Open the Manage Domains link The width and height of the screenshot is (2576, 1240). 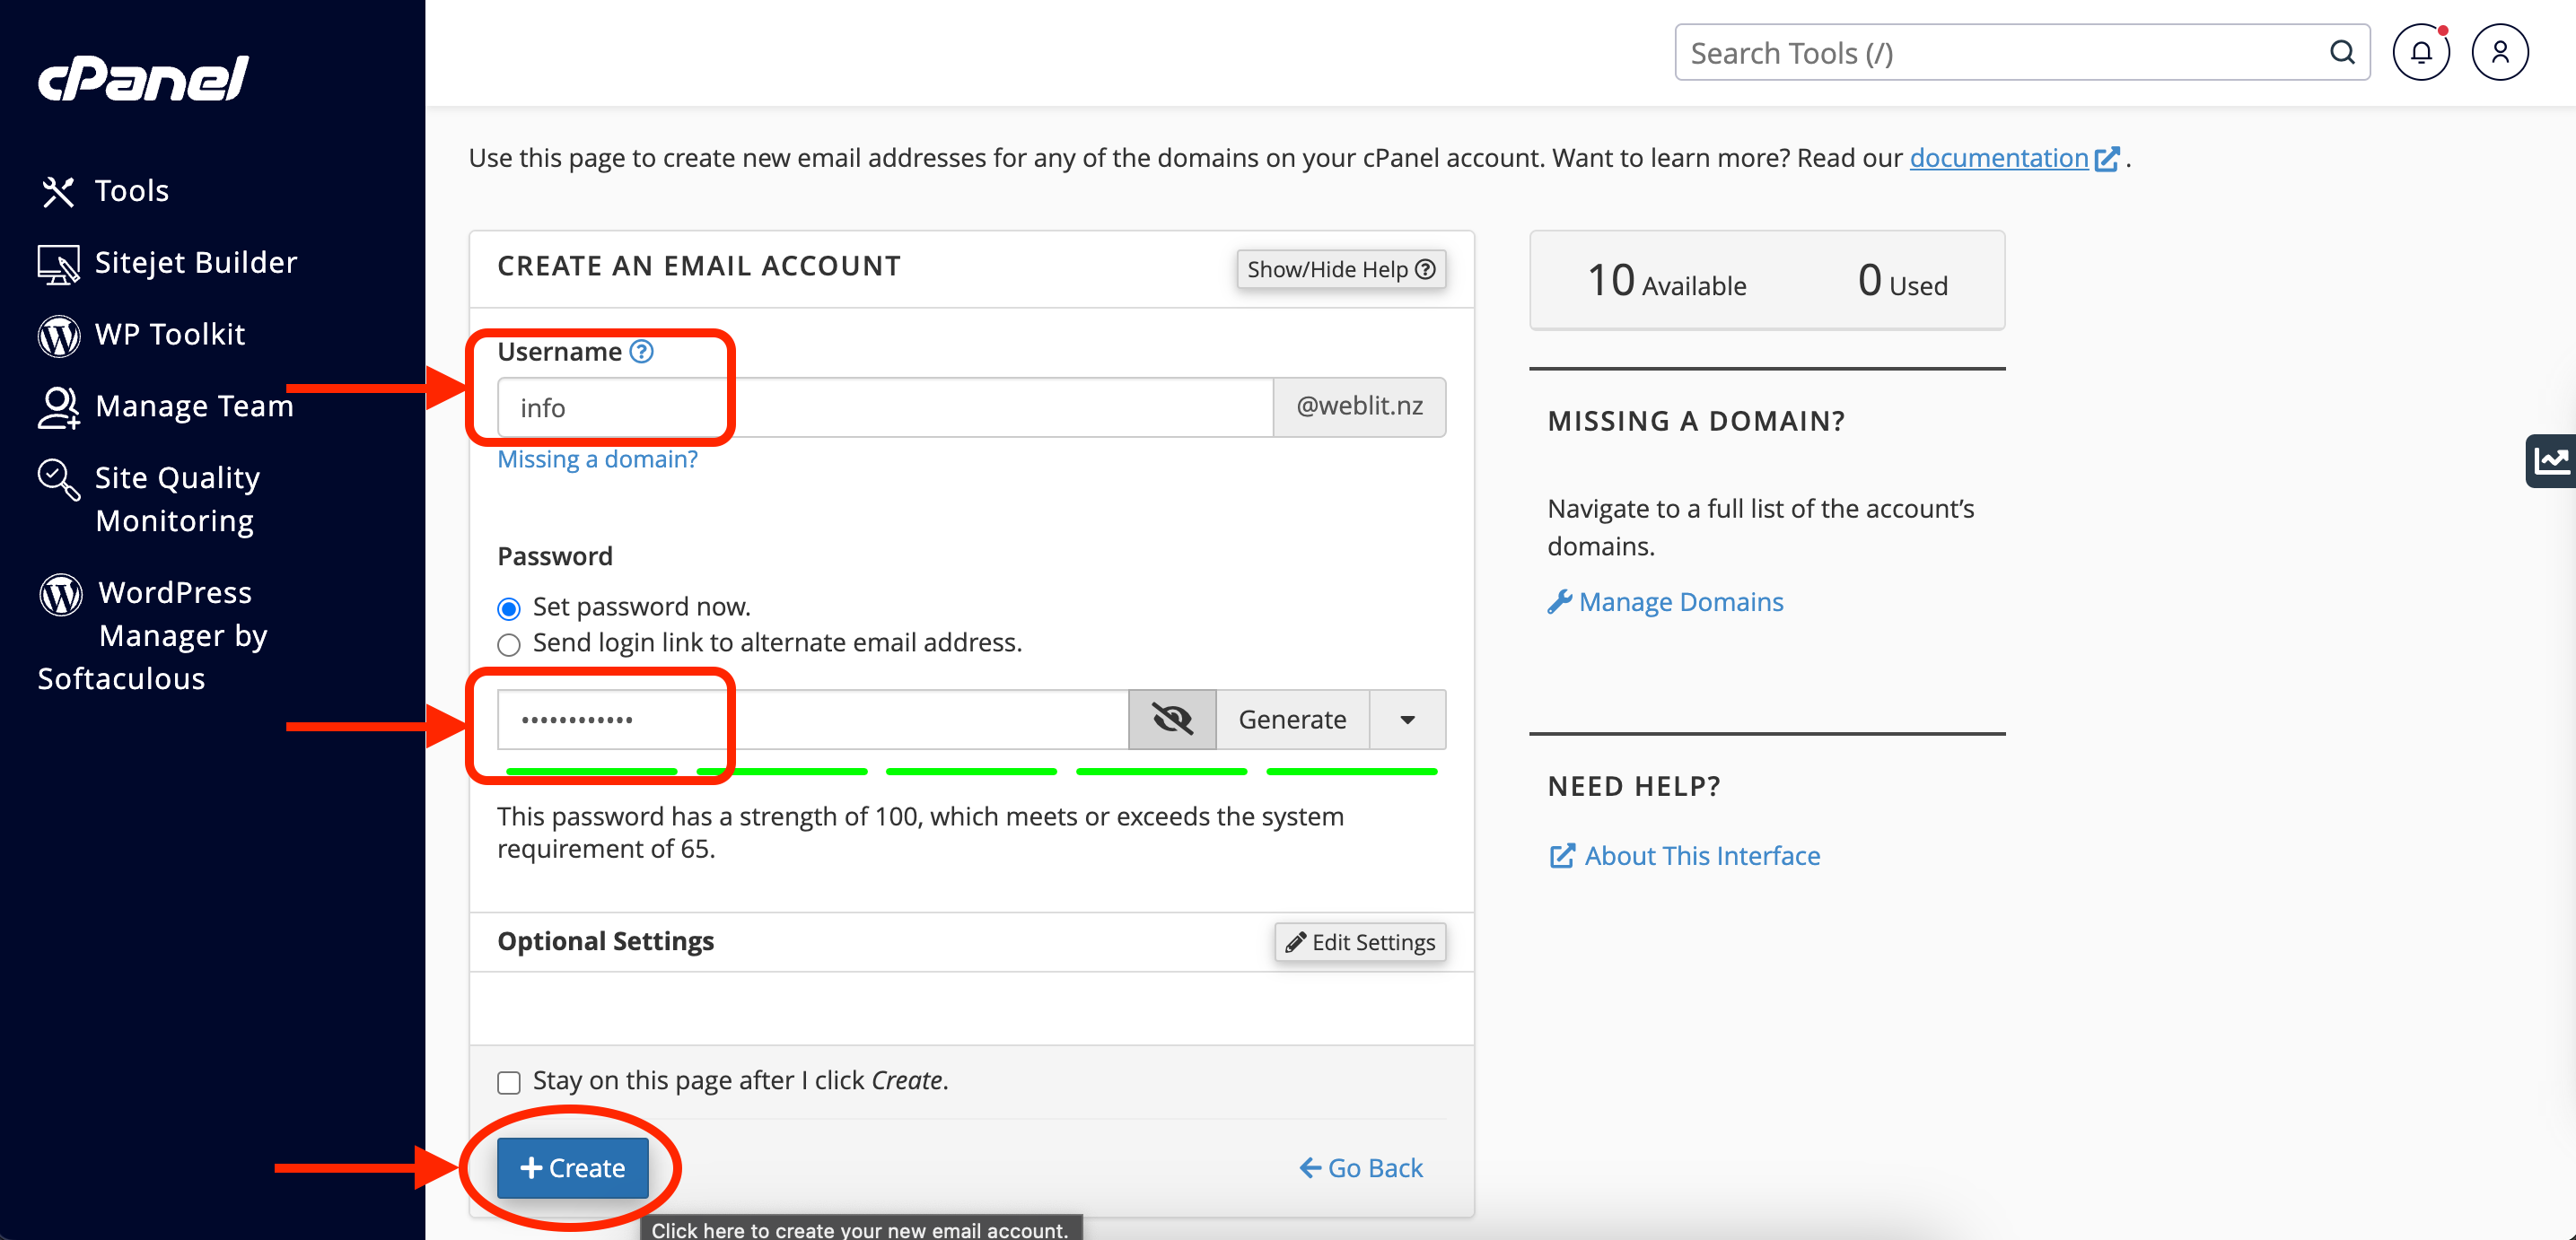click(x=1666, y=602)
